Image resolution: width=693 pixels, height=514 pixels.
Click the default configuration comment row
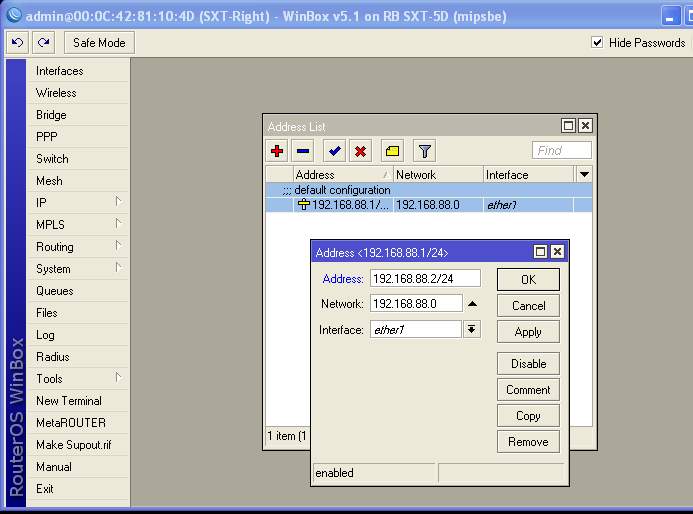429,190
